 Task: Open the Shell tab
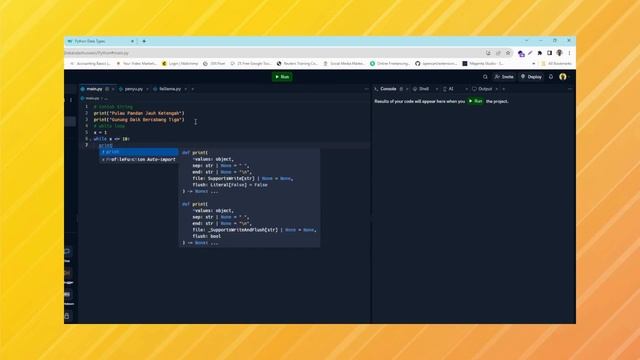coord(424,89)
